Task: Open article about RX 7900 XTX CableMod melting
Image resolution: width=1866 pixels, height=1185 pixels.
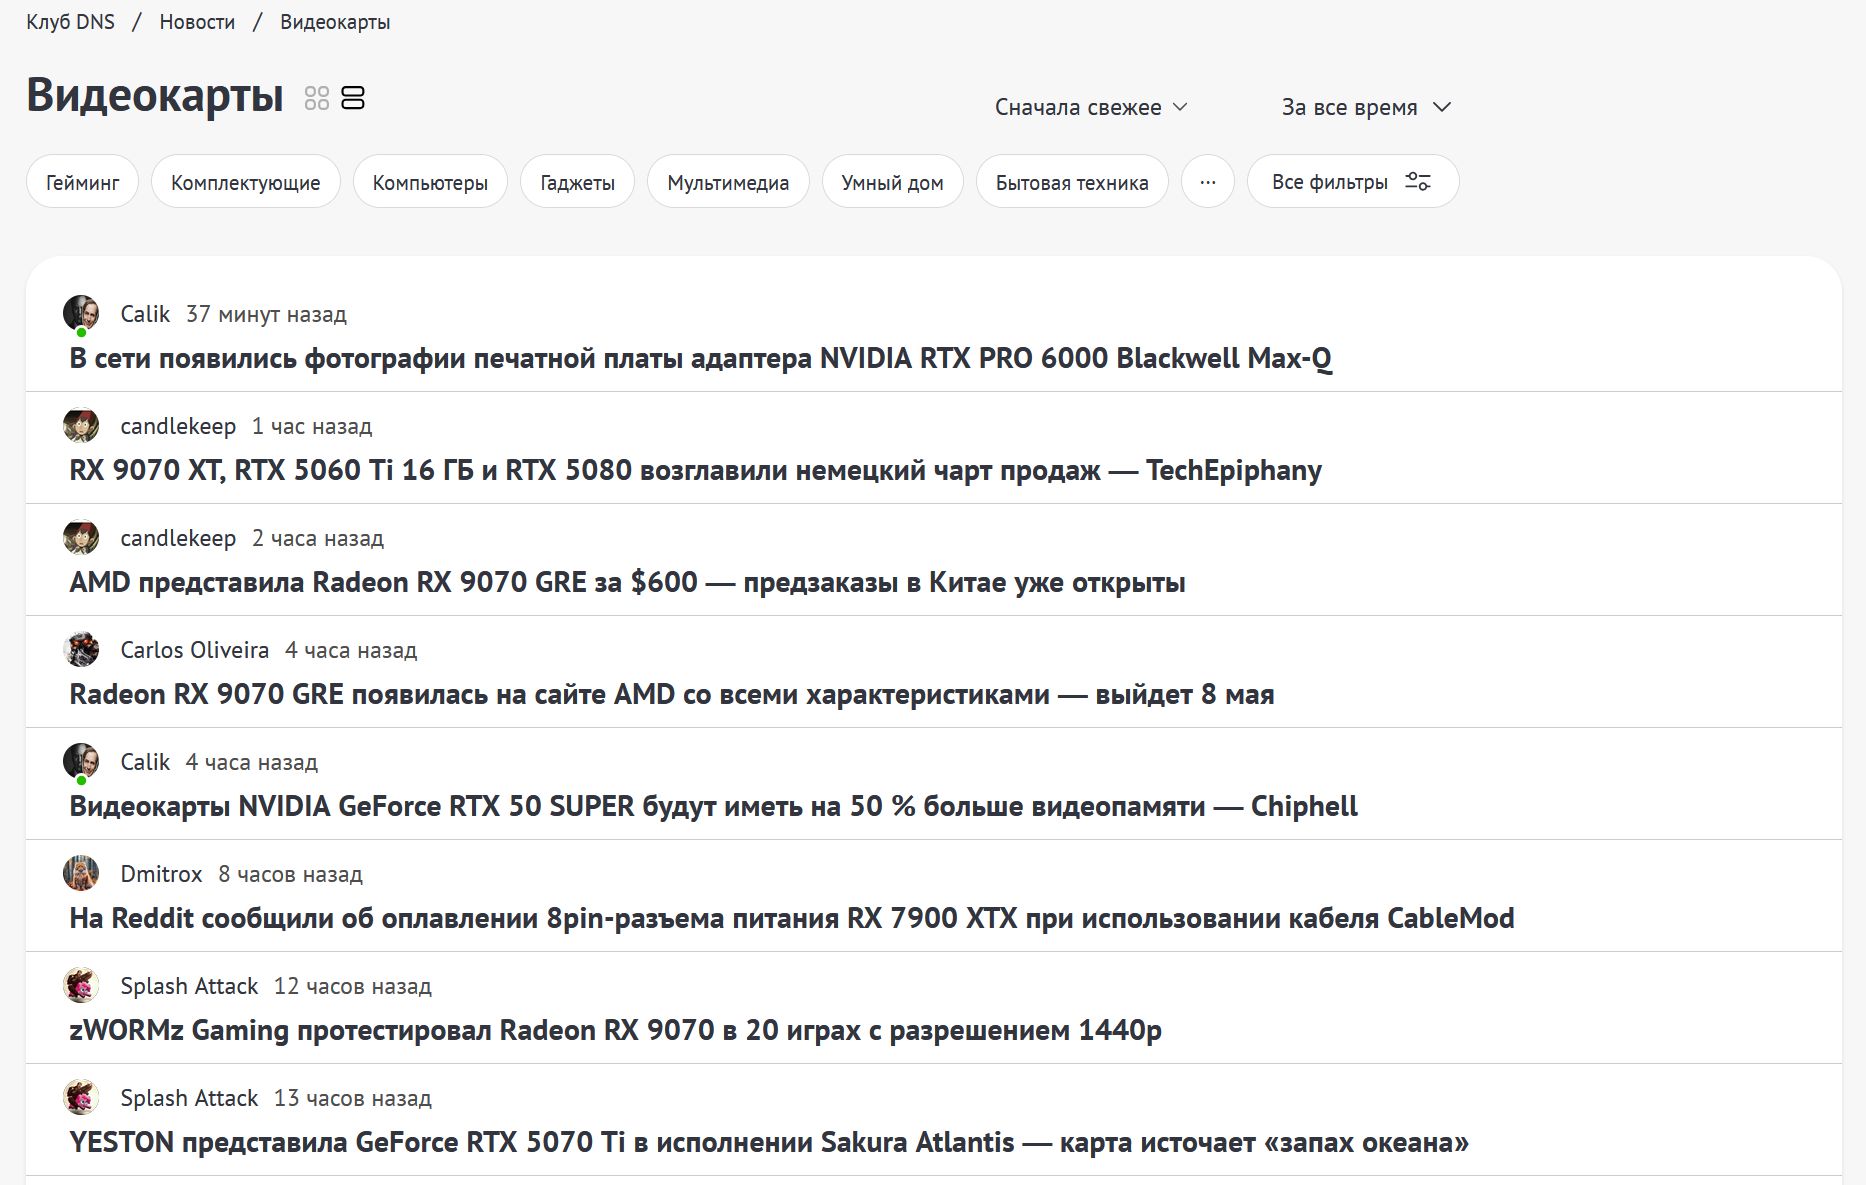Action: coord(792,918)
